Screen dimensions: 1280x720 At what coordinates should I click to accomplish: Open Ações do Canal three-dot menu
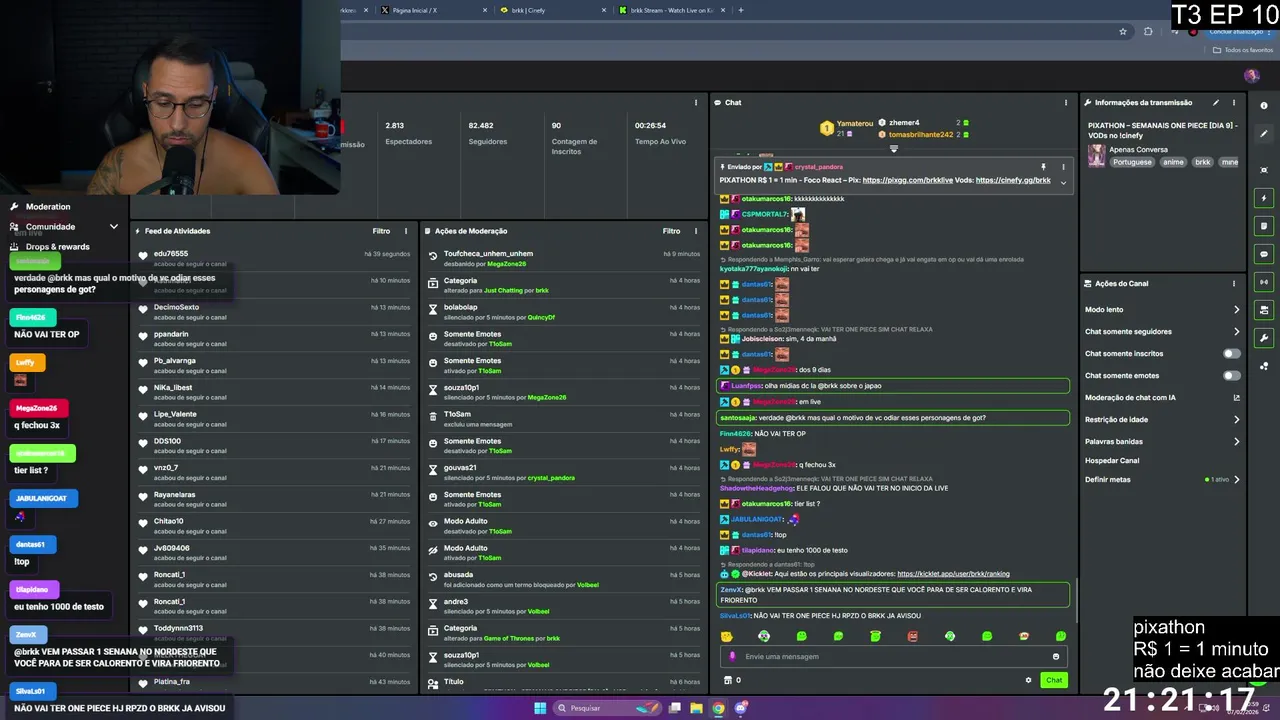1234,283
